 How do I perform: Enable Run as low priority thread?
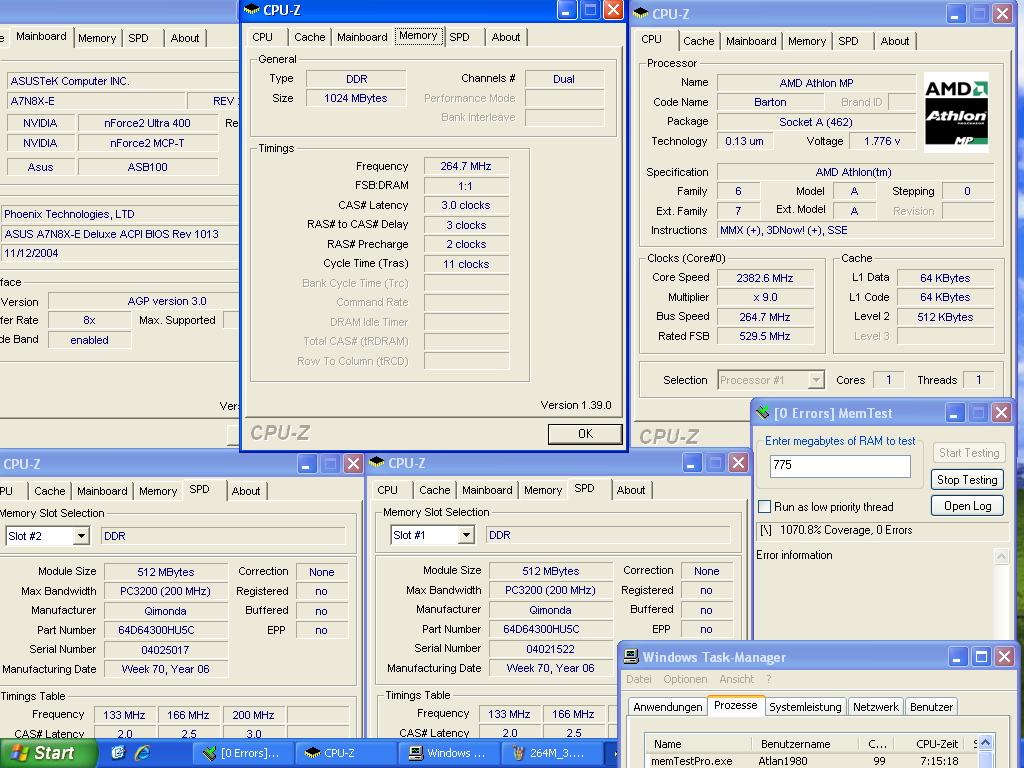pos(765,507)
